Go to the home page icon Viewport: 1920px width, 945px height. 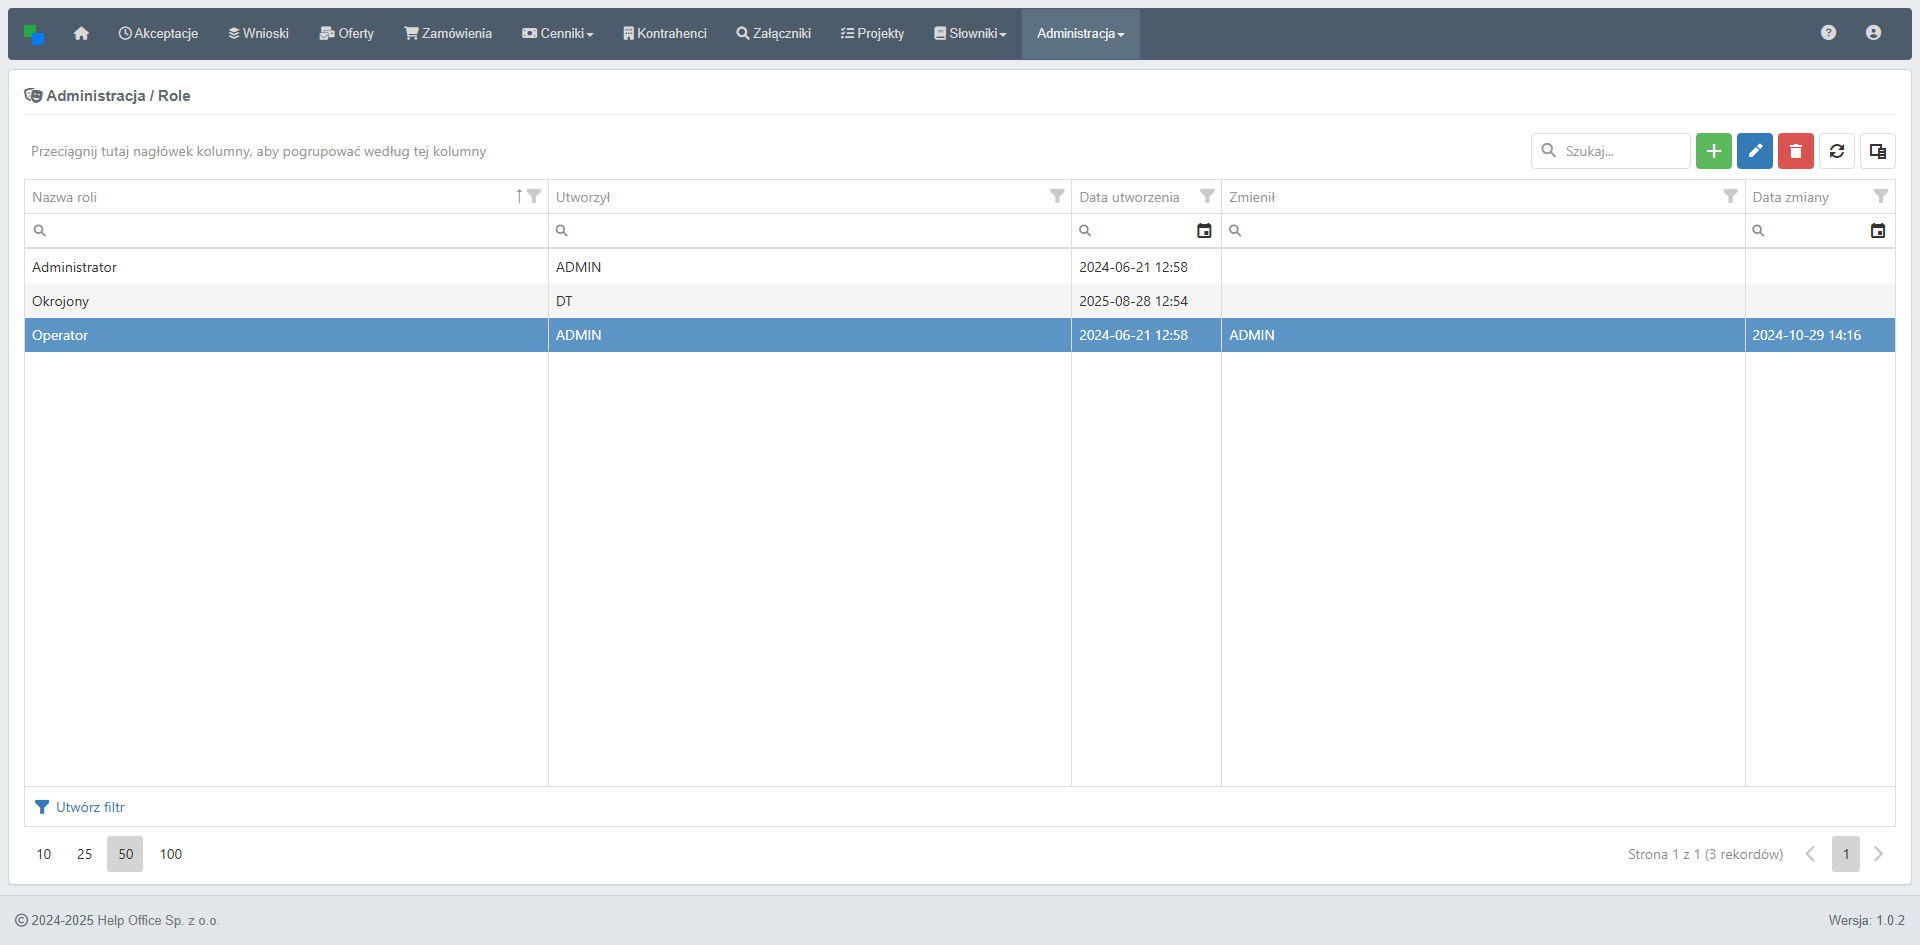(81, 34)
